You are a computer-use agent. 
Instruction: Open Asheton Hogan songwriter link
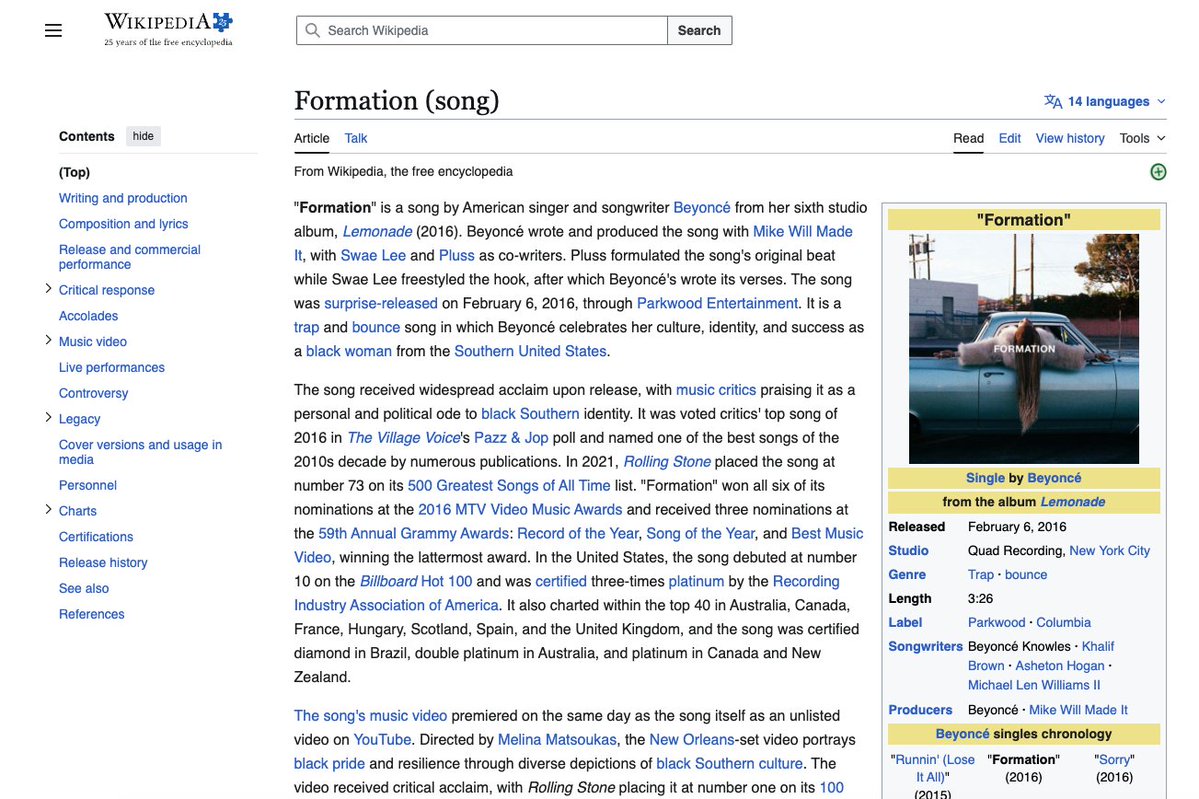click(x=1060, y=666)
